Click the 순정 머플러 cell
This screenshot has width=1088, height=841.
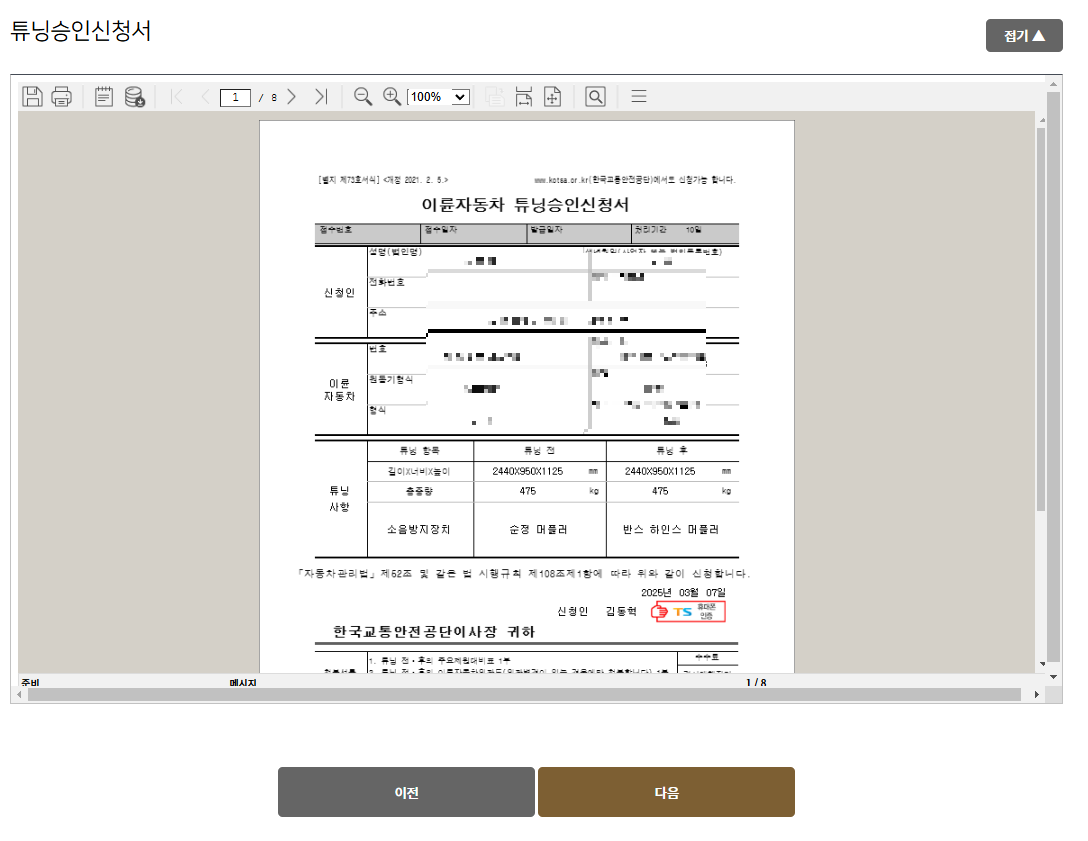538,529
